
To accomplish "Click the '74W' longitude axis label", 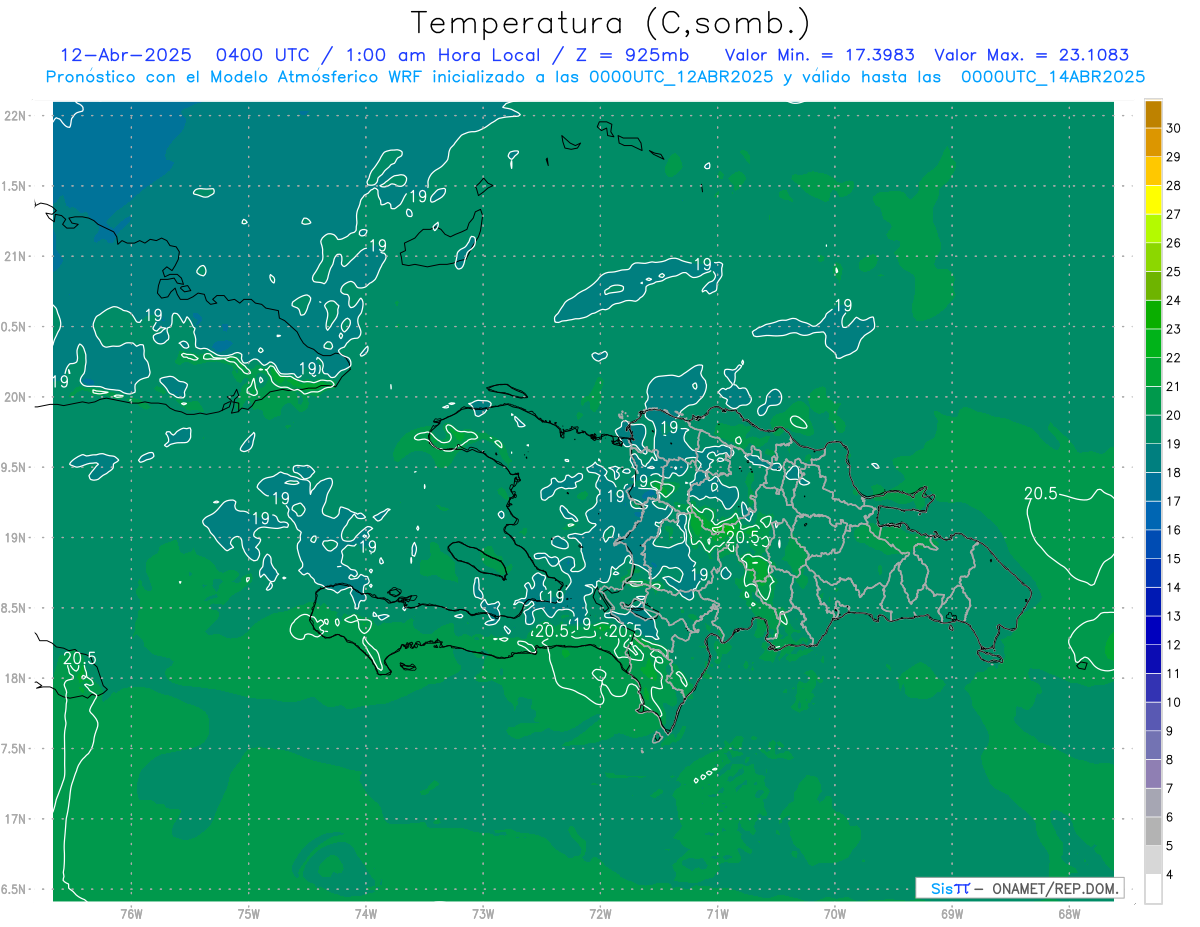I will (366, 914).
